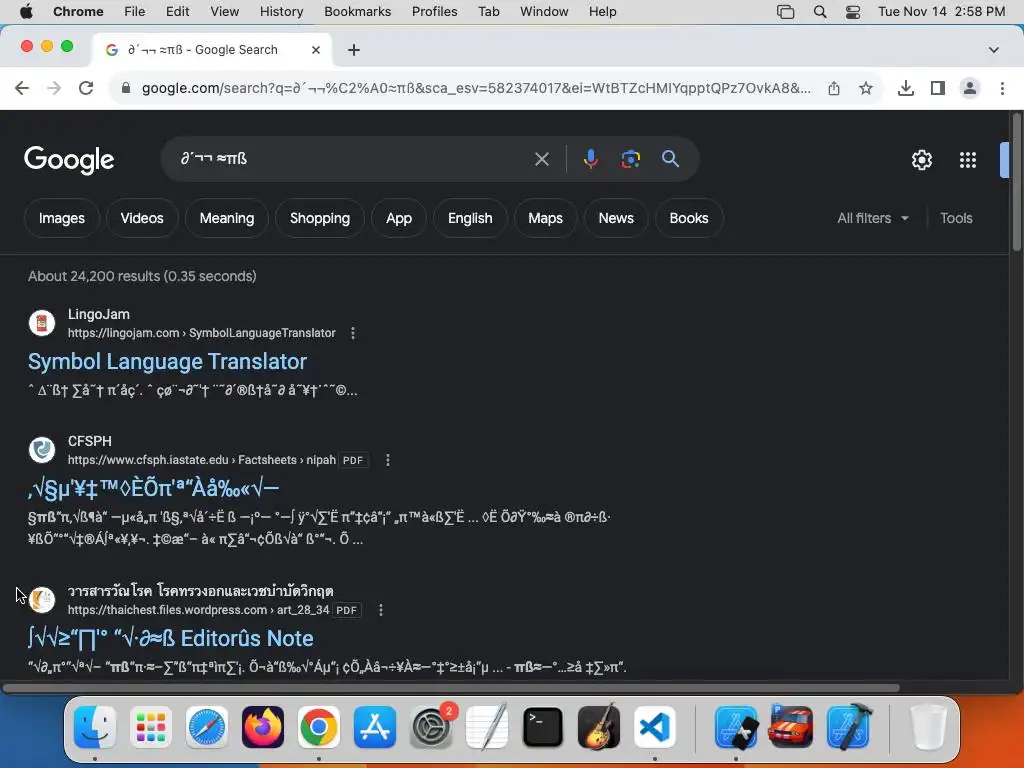The width and height of the screenshot is (1024, 768).
Task: Open a new tab with plus button
Action: [354, 50]
